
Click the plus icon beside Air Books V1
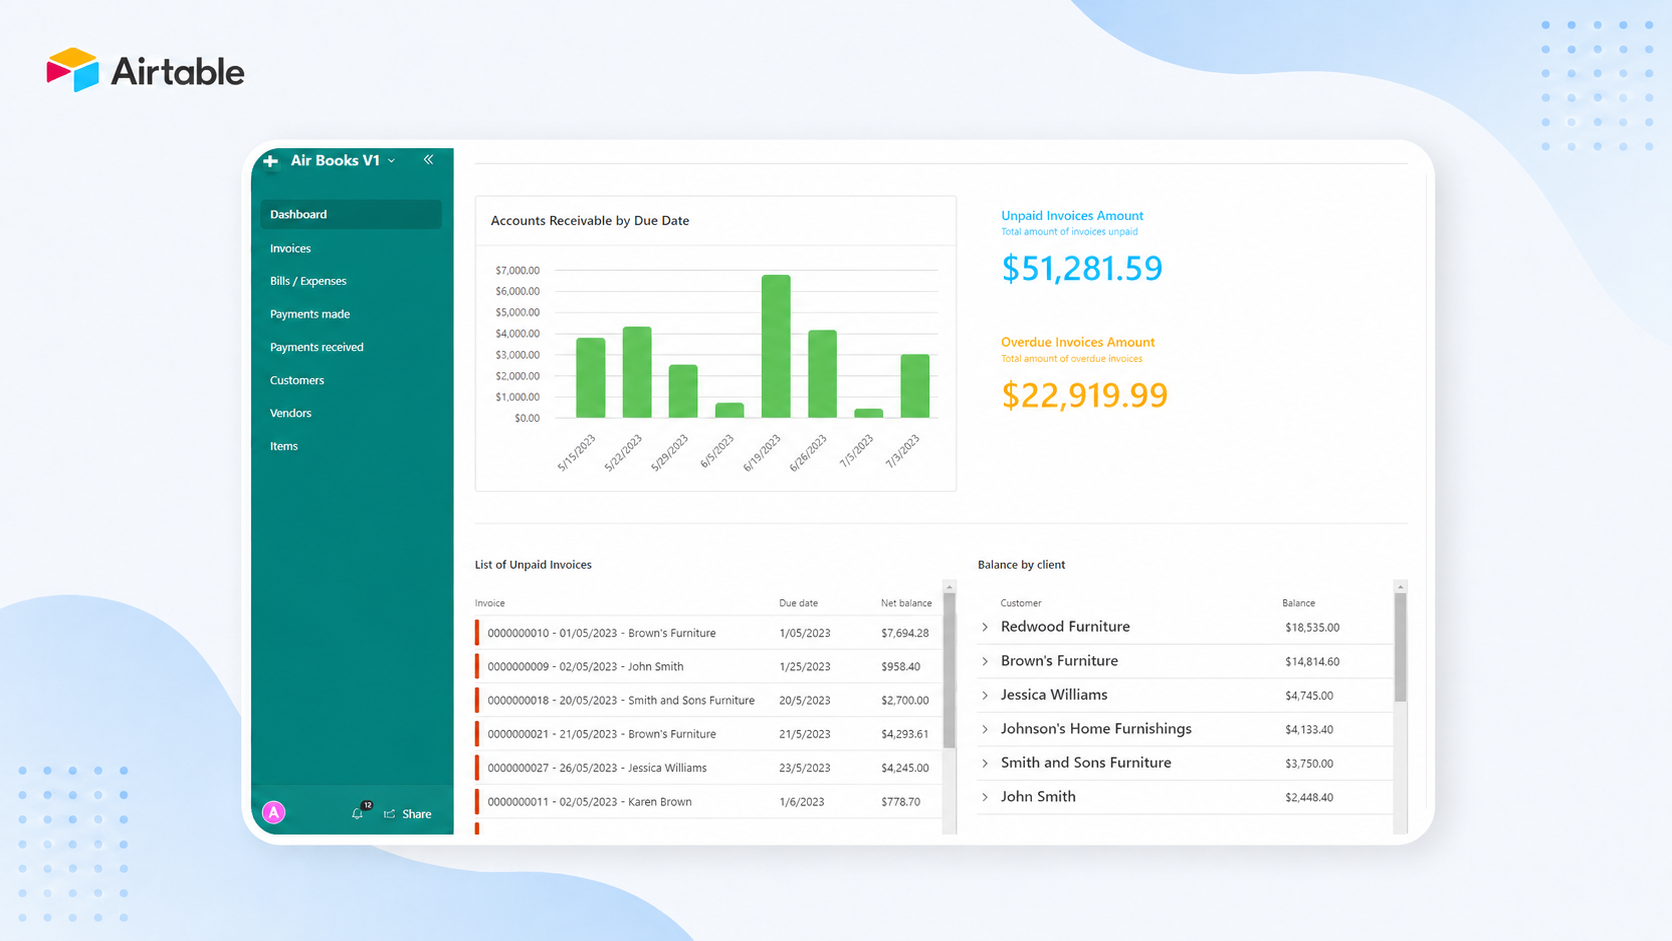(x=270, y=160)
